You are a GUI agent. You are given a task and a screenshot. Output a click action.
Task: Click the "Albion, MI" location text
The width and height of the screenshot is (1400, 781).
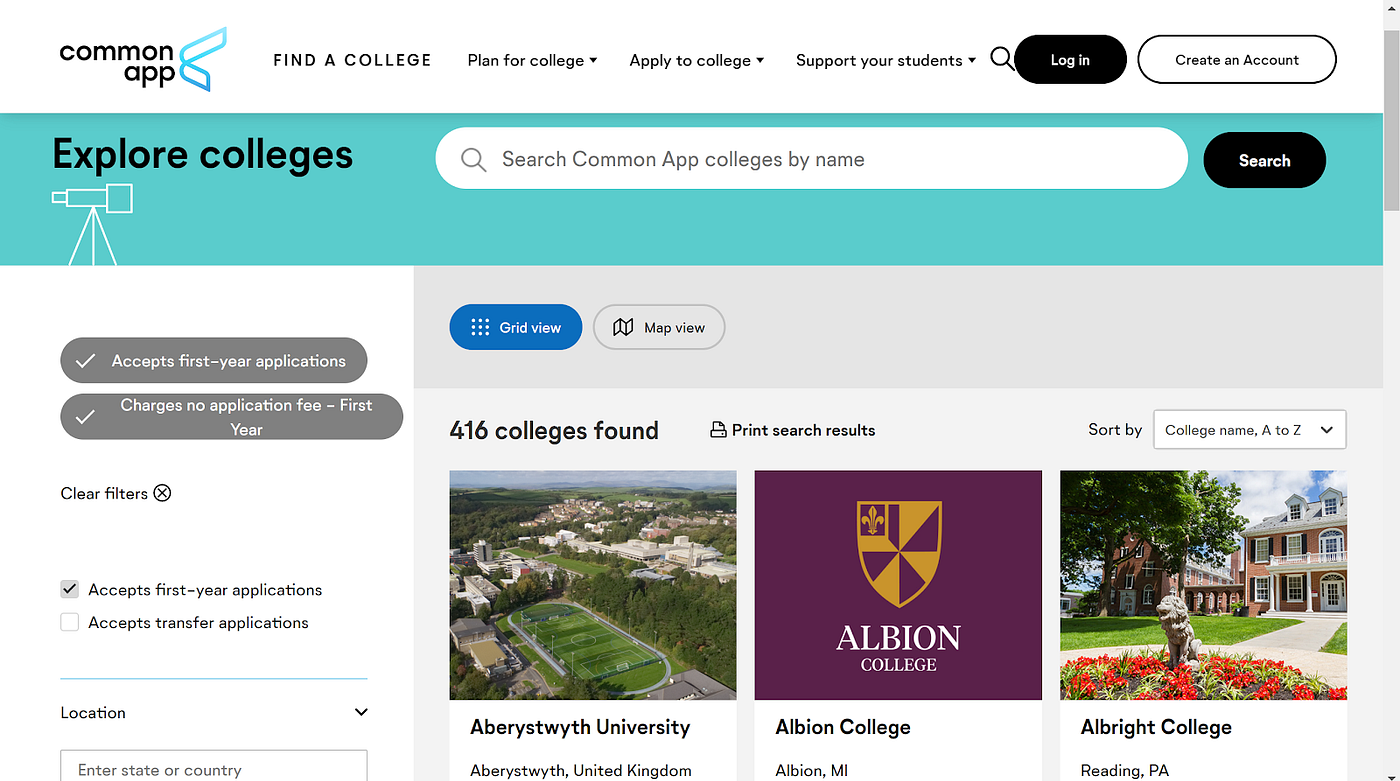(x=811, y=770)
